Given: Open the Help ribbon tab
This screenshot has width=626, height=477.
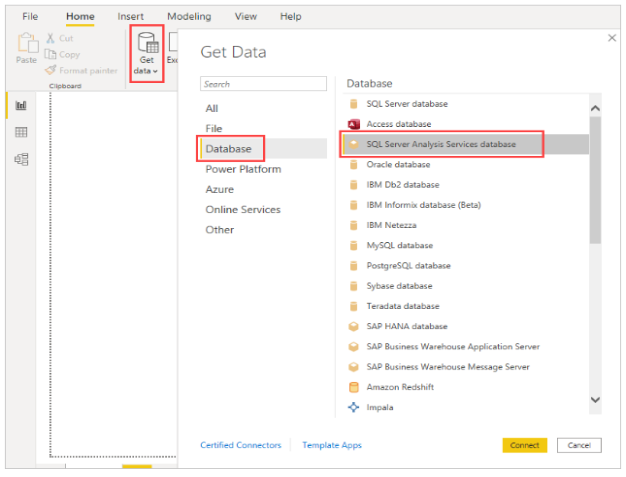Looking at the screenshot, I should [x=291, y=16].
